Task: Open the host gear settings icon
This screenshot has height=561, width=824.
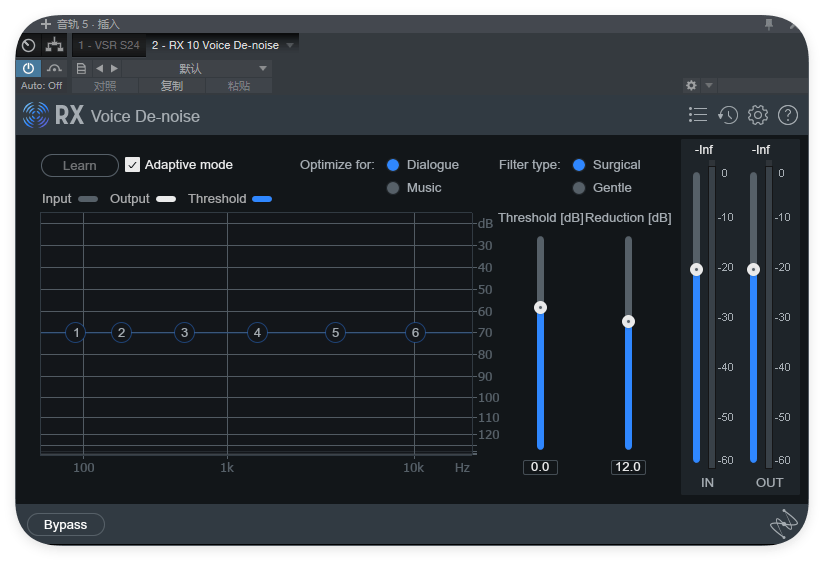Action: 692,85
